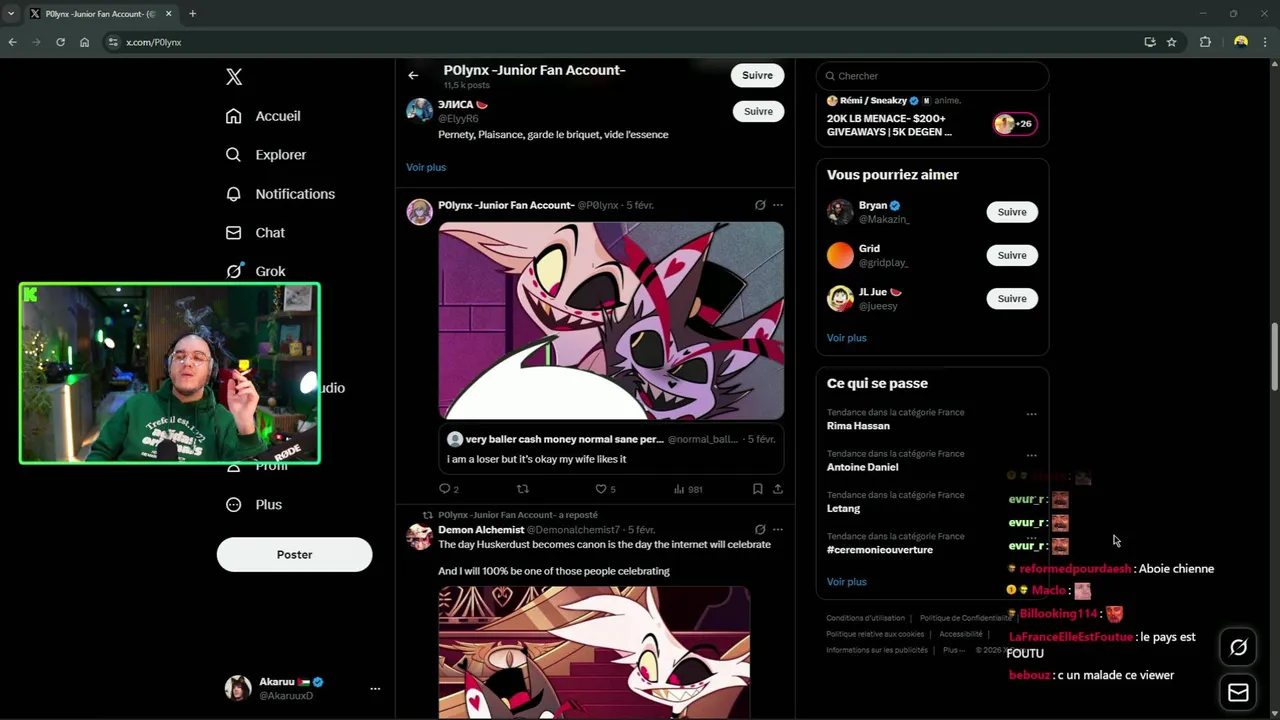Follow P0lynx with header Suivre button
1280x720 pixels.
[x=757, y=75]
